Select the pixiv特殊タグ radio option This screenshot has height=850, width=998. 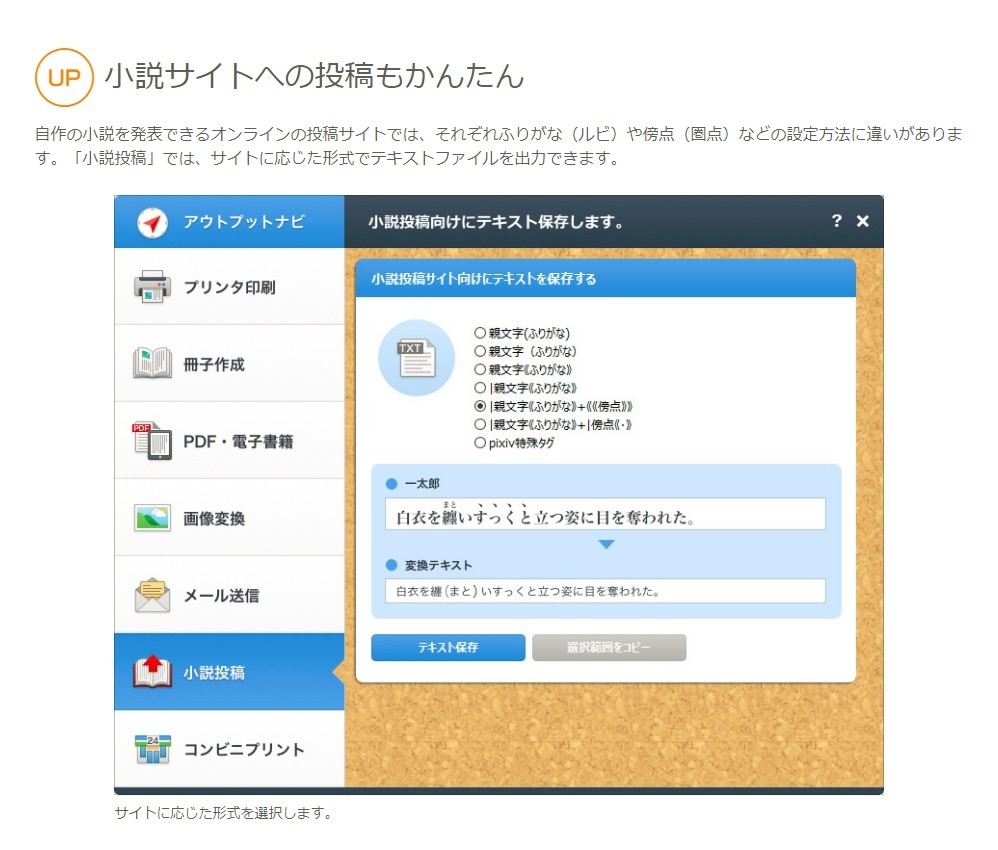[x=514, y=443]
